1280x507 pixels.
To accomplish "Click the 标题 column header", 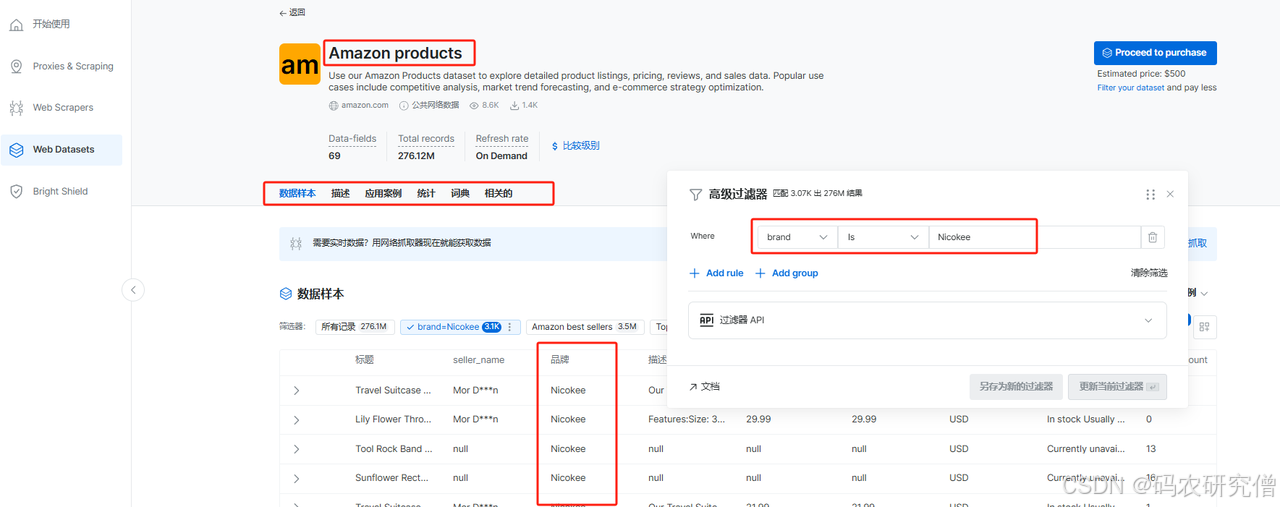I will [x=365, y=360].
